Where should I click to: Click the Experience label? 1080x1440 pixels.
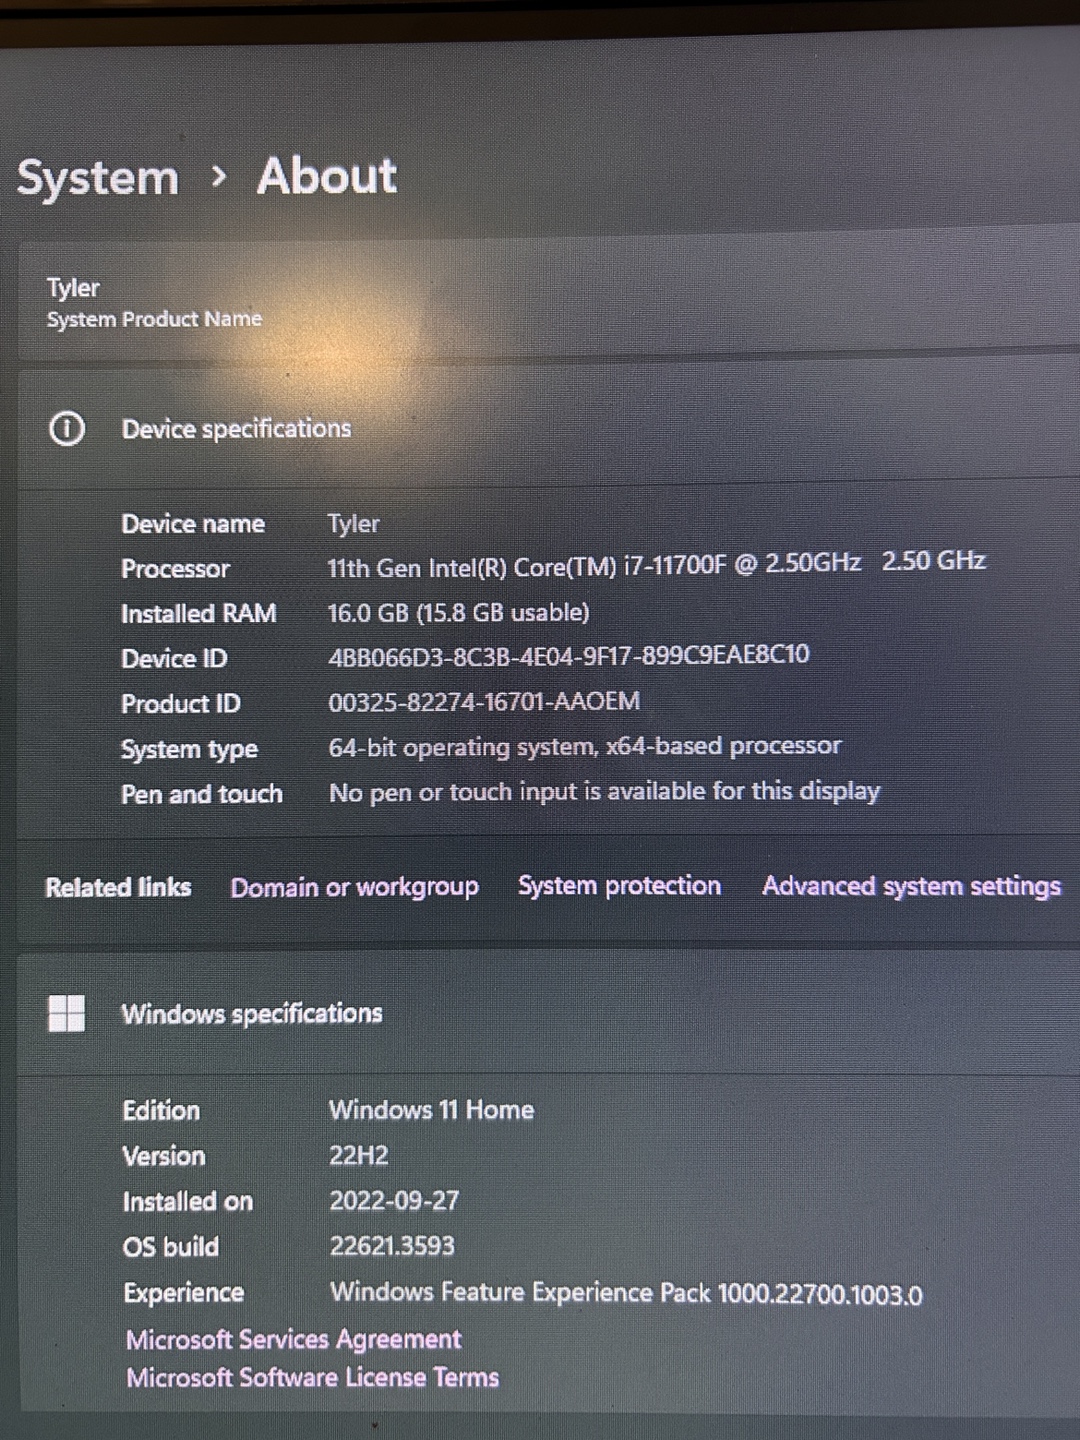tap(183, 1293)
